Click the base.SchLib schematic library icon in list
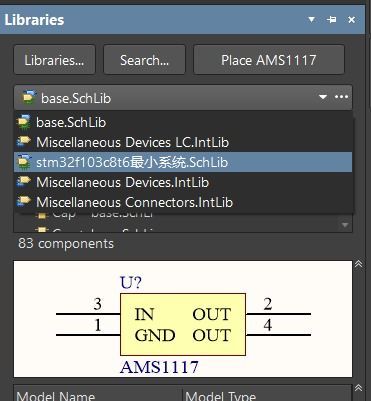This screenshot has width=371, height=401. click(x=24, y=122)
